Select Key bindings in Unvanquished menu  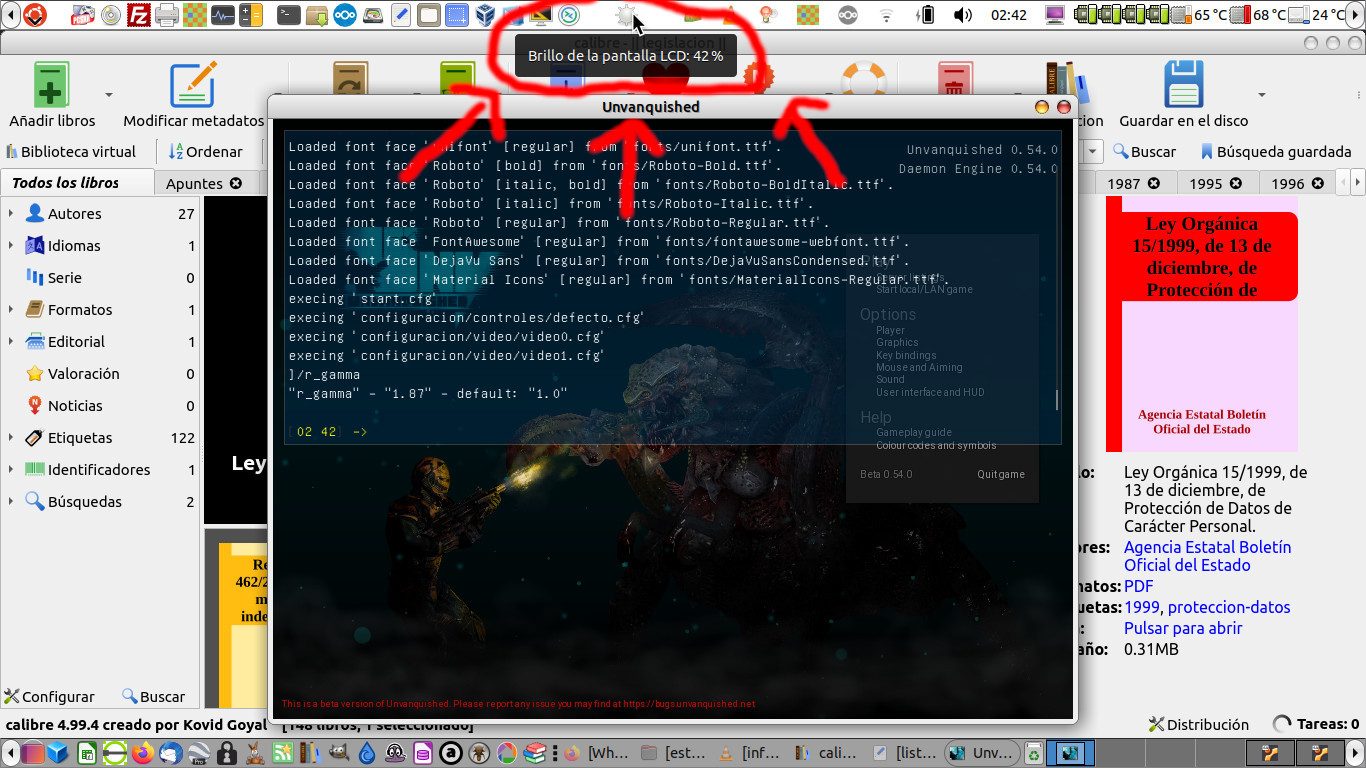[906, 355]
